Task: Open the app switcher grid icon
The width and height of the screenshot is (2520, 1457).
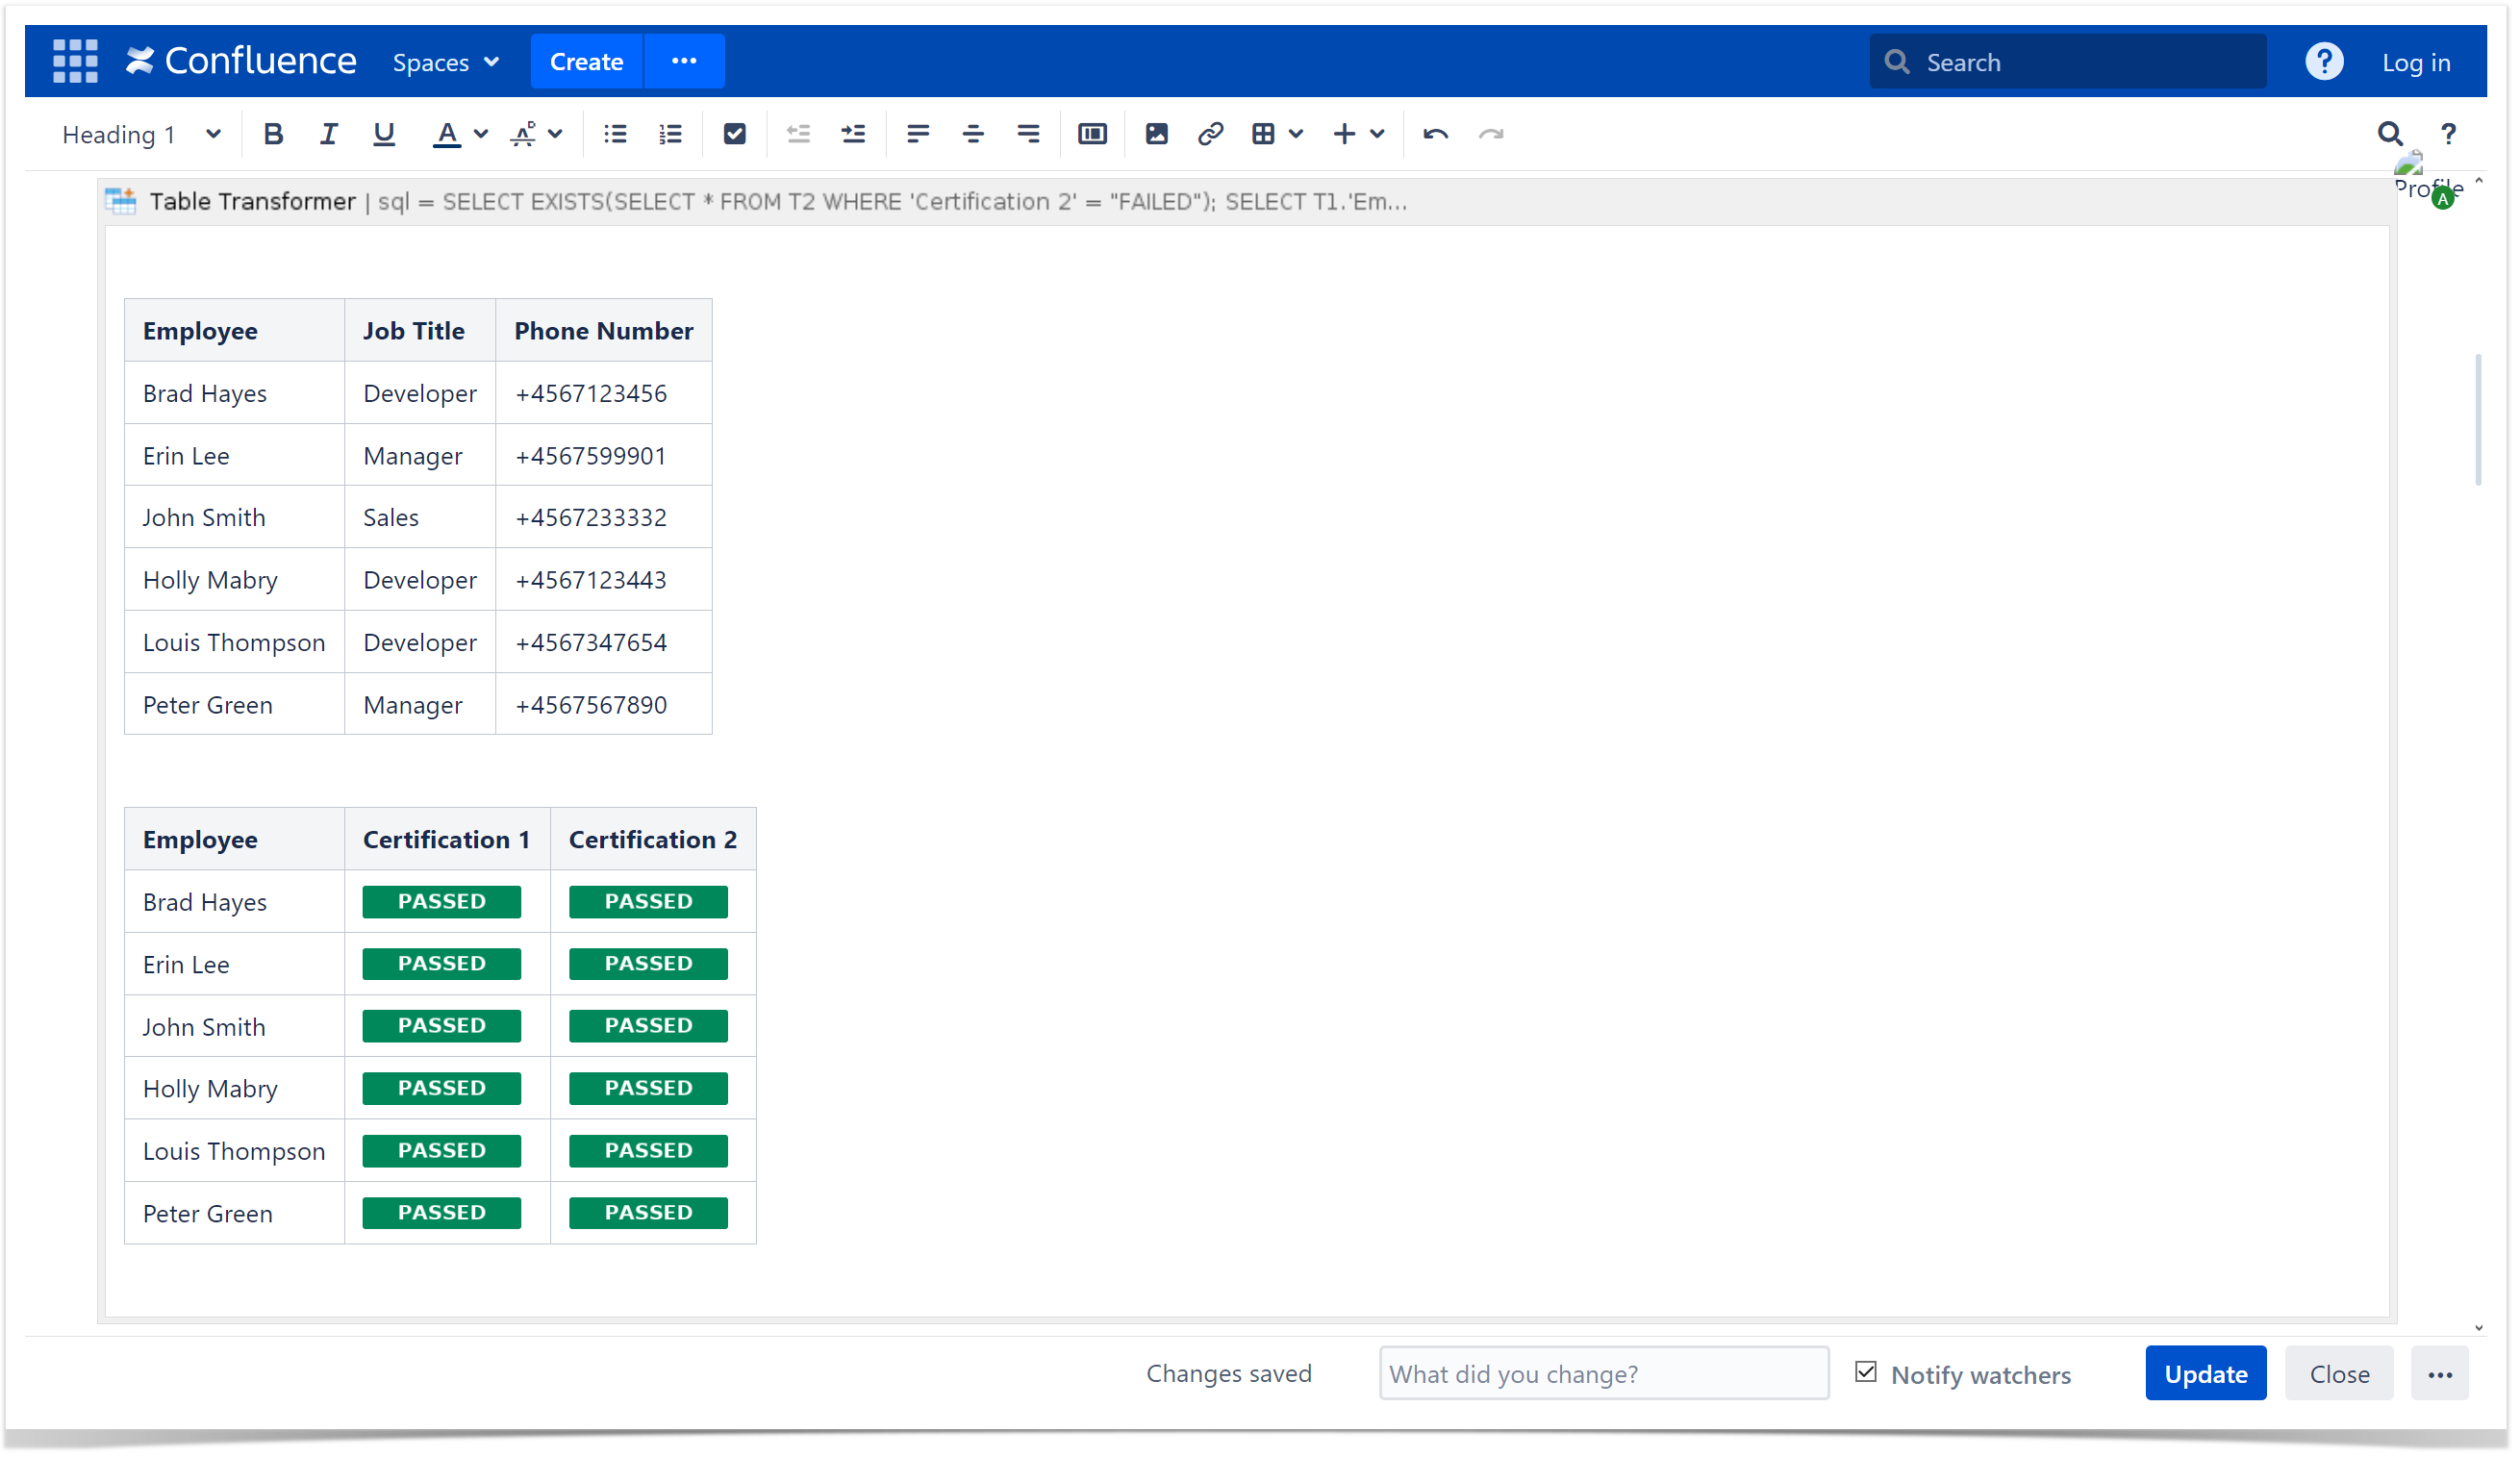Action: point(75,61)
